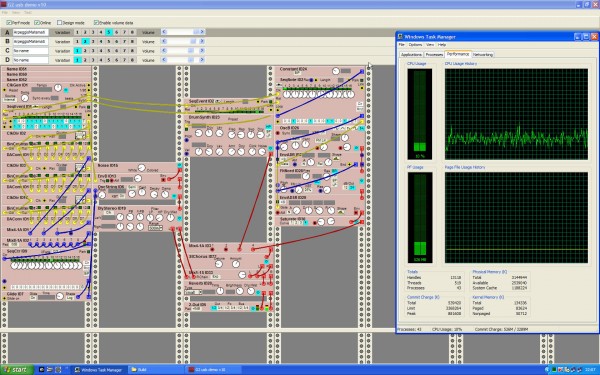Screen dimensions: 600x375
Task: Click the CPU Usage History graph
Action: pyautogui.click(x=516, y=114)
